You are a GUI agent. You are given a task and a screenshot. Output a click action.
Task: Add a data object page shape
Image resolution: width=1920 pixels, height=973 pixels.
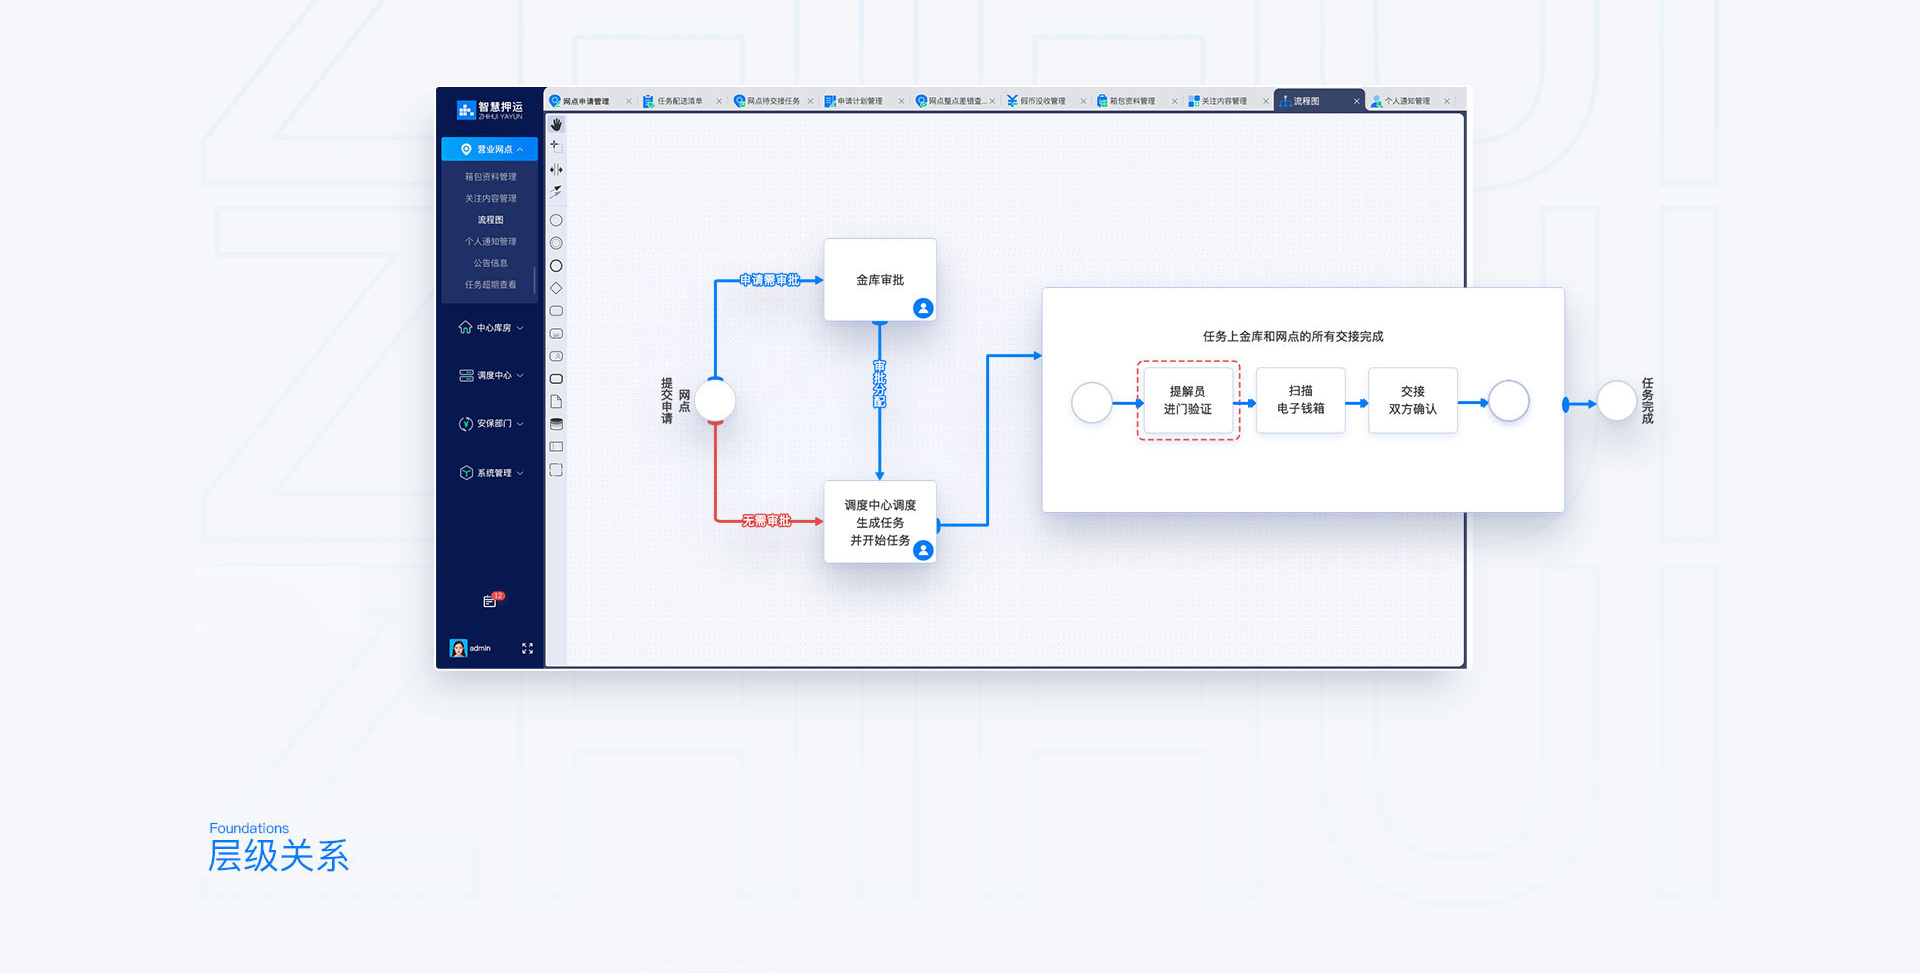pyautogui.click(x=556, y=402)
